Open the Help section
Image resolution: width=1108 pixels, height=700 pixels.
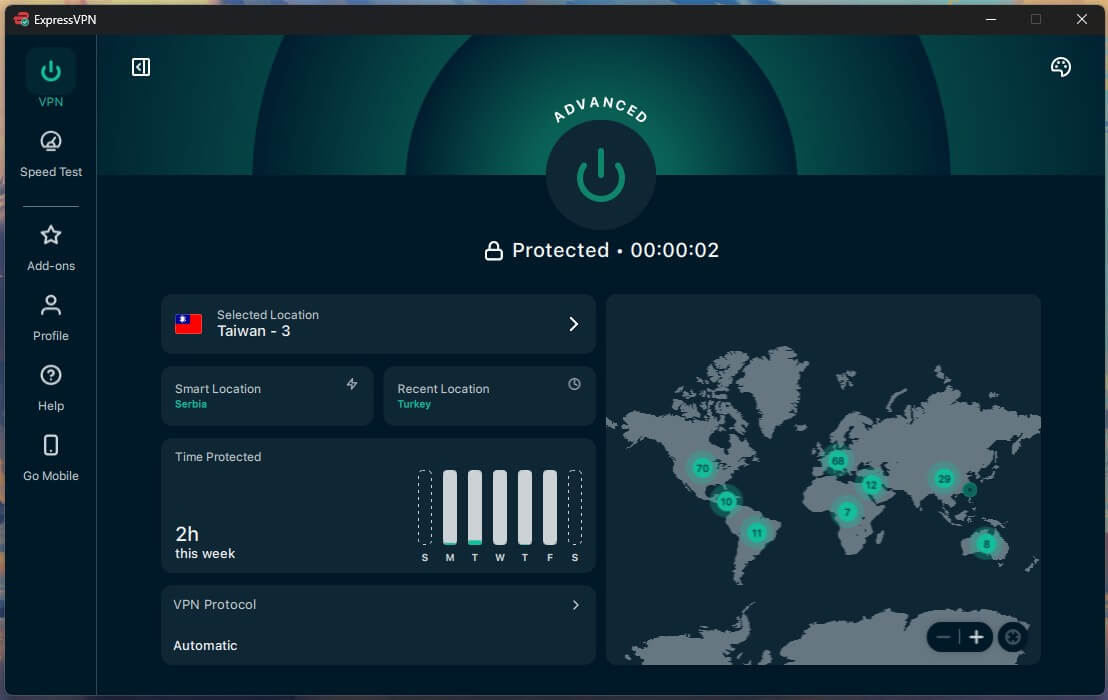50,388
